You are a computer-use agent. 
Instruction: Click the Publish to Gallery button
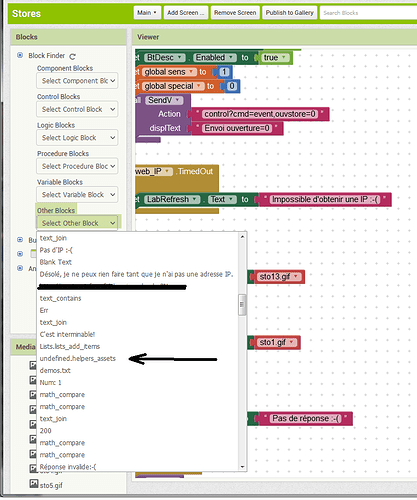pyautogui.click(x=289, y=13)
